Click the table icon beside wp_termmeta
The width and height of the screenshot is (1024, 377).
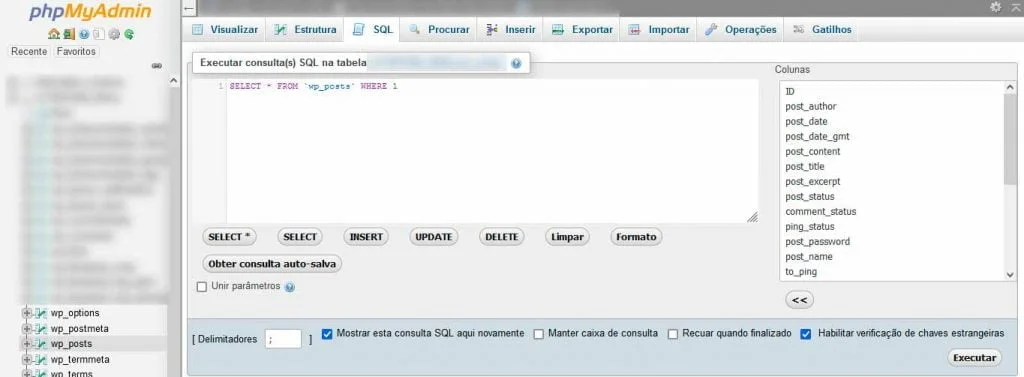pyautogui.click(x=41, y=359)
